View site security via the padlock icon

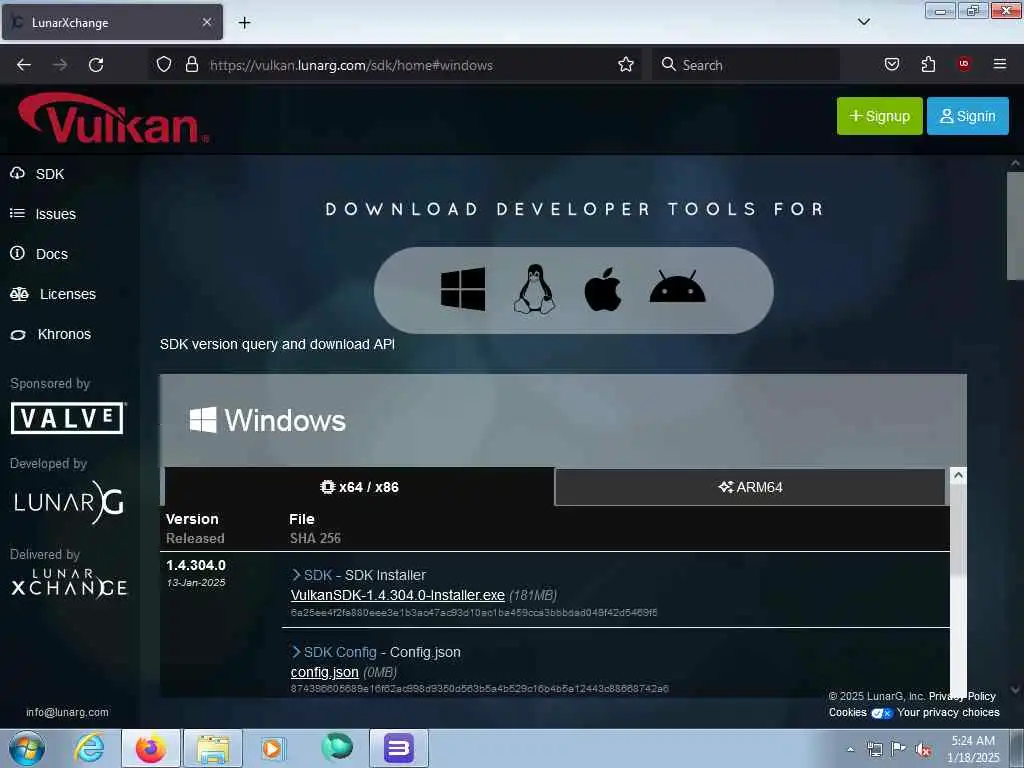coord(192,65)
